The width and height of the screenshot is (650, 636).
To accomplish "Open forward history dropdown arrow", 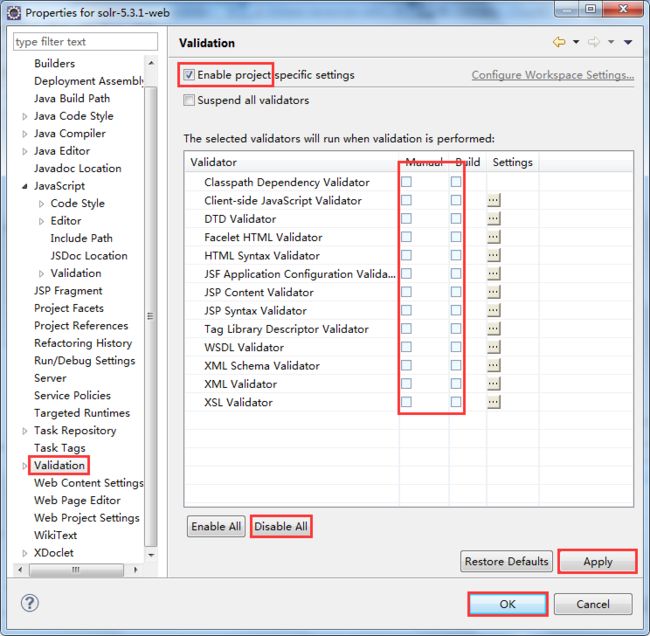I will click(611, 42).
